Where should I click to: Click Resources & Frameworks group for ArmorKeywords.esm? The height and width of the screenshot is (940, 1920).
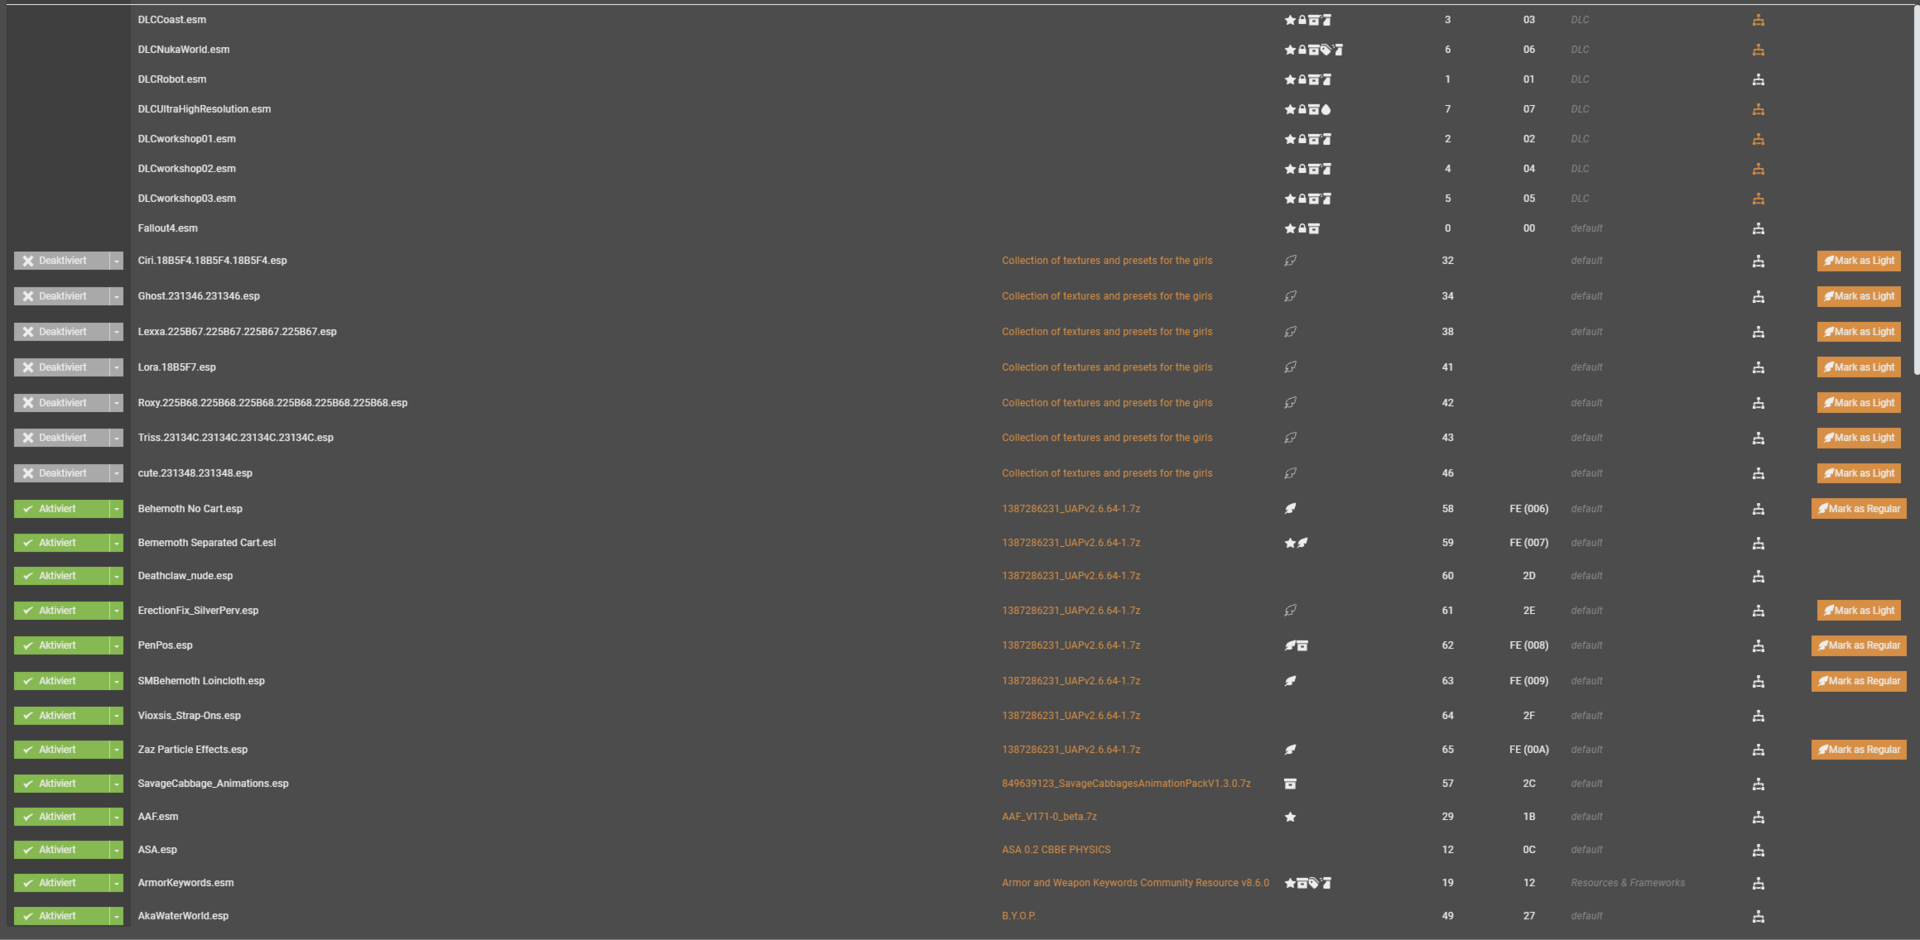pos(1627,883)
